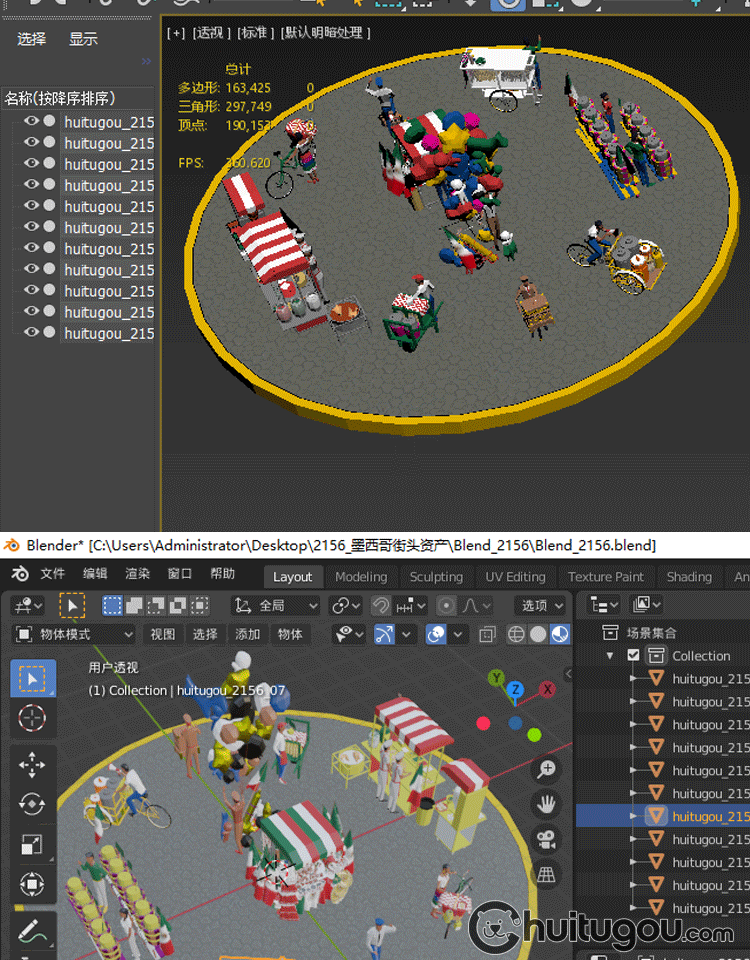
Task: Click the double-chevron icon in 3ds Max explorer
Action: (146, 61)
